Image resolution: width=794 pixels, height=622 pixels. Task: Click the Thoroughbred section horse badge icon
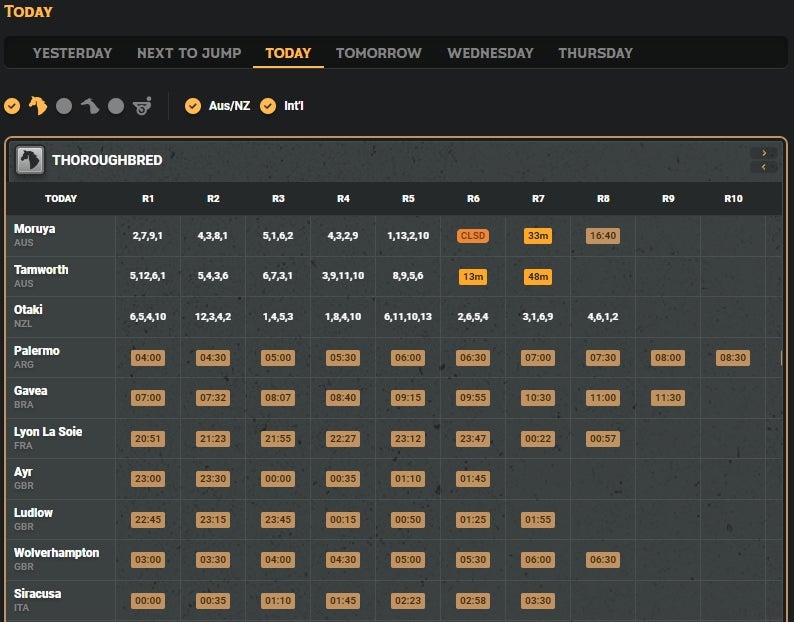point(30,160)
